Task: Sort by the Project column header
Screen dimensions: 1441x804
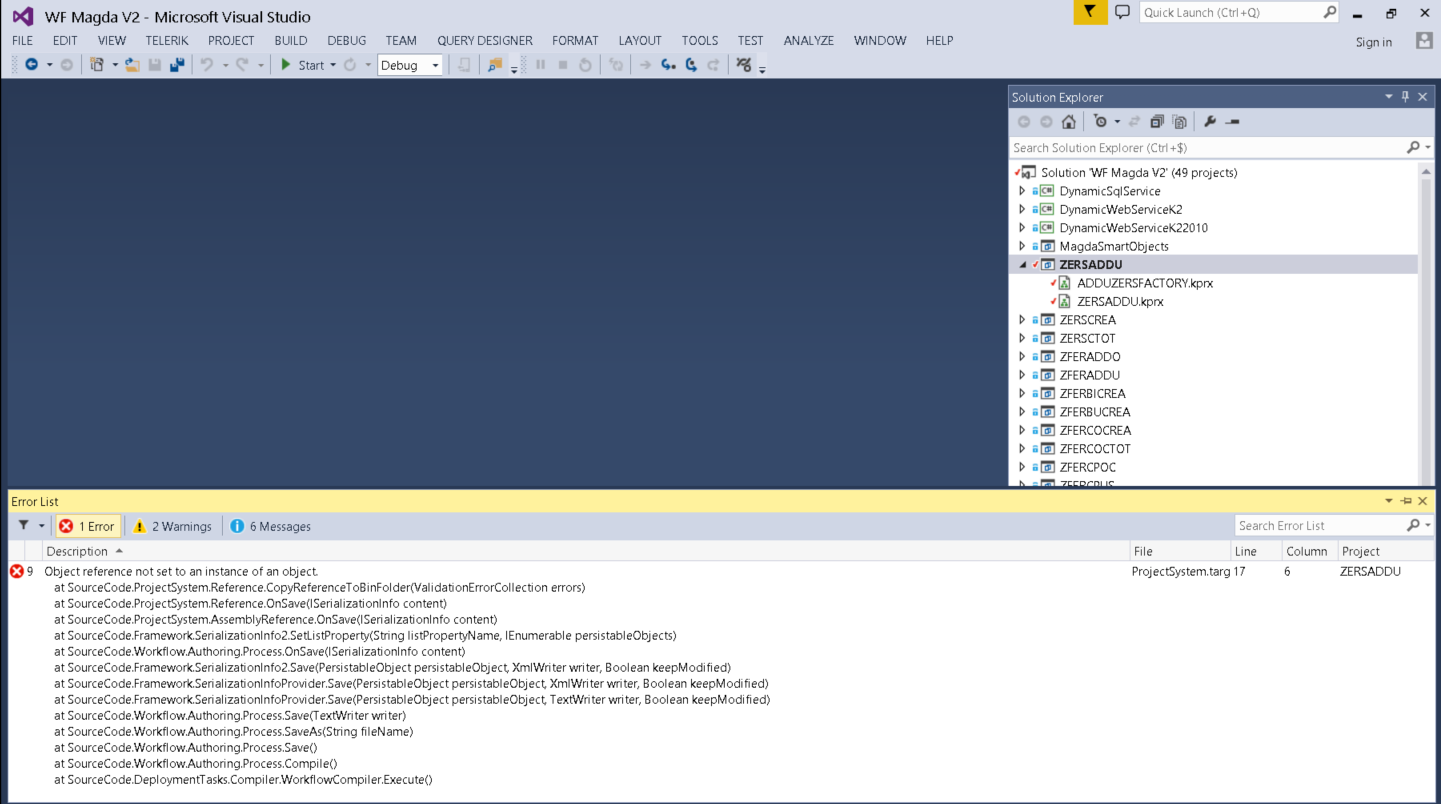Action: (x=1385, y=551)
